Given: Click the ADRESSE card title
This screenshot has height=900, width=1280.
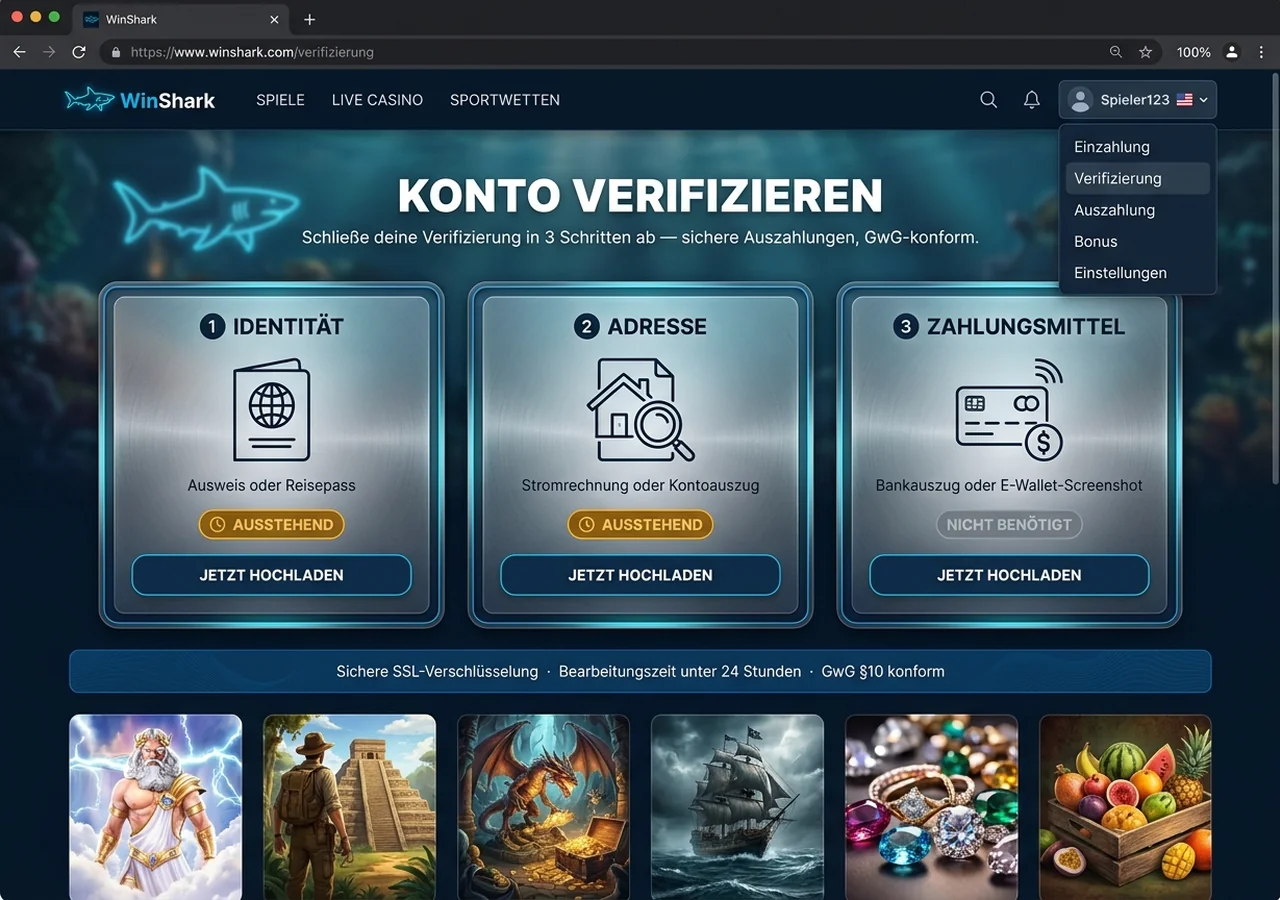Looking at the screenshot, I should [x=657, y=326].
